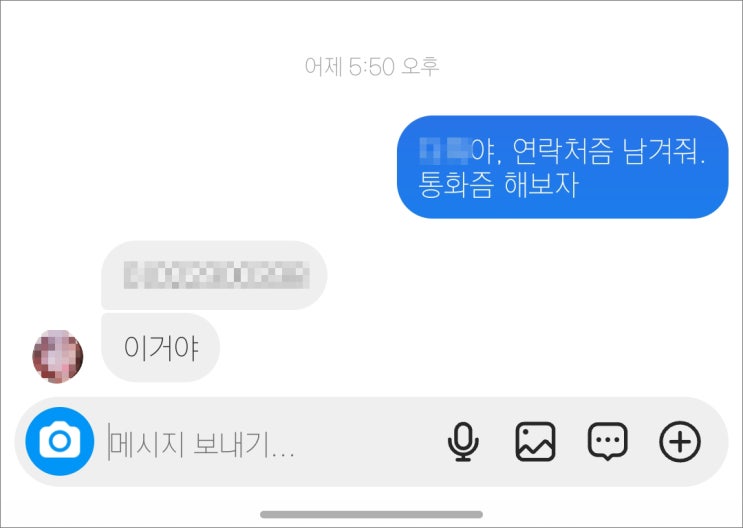Tap the 이거야 text inside gray bubble

point(161,348)
